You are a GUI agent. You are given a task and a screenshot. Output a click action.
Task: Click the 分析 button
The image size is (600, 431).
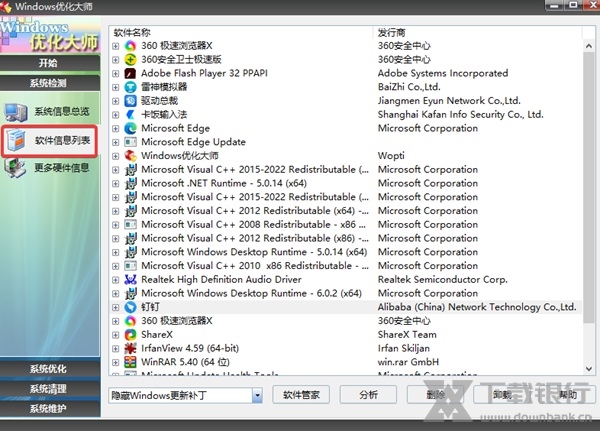tap(368, 395)
